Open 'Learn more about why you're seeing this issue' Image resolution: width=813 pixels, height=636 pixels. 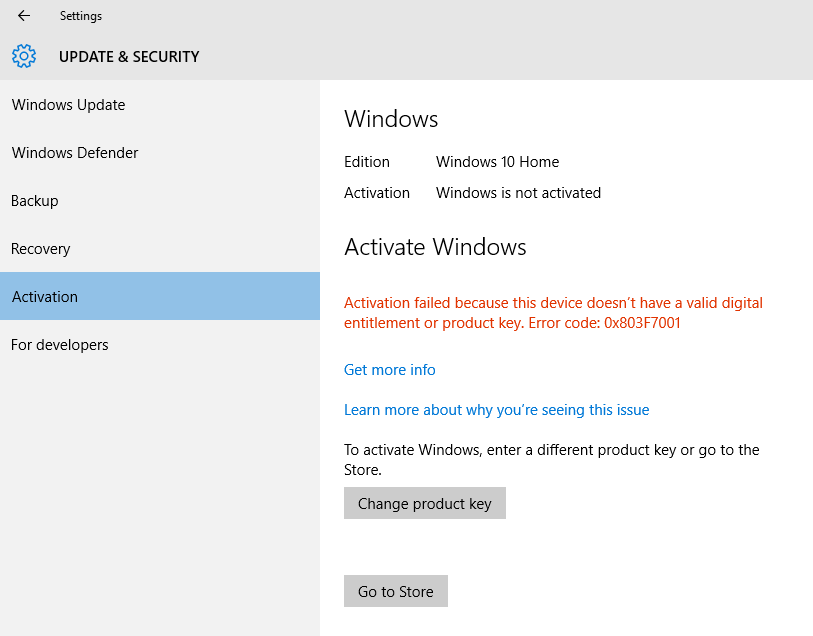tap(496, 410)
